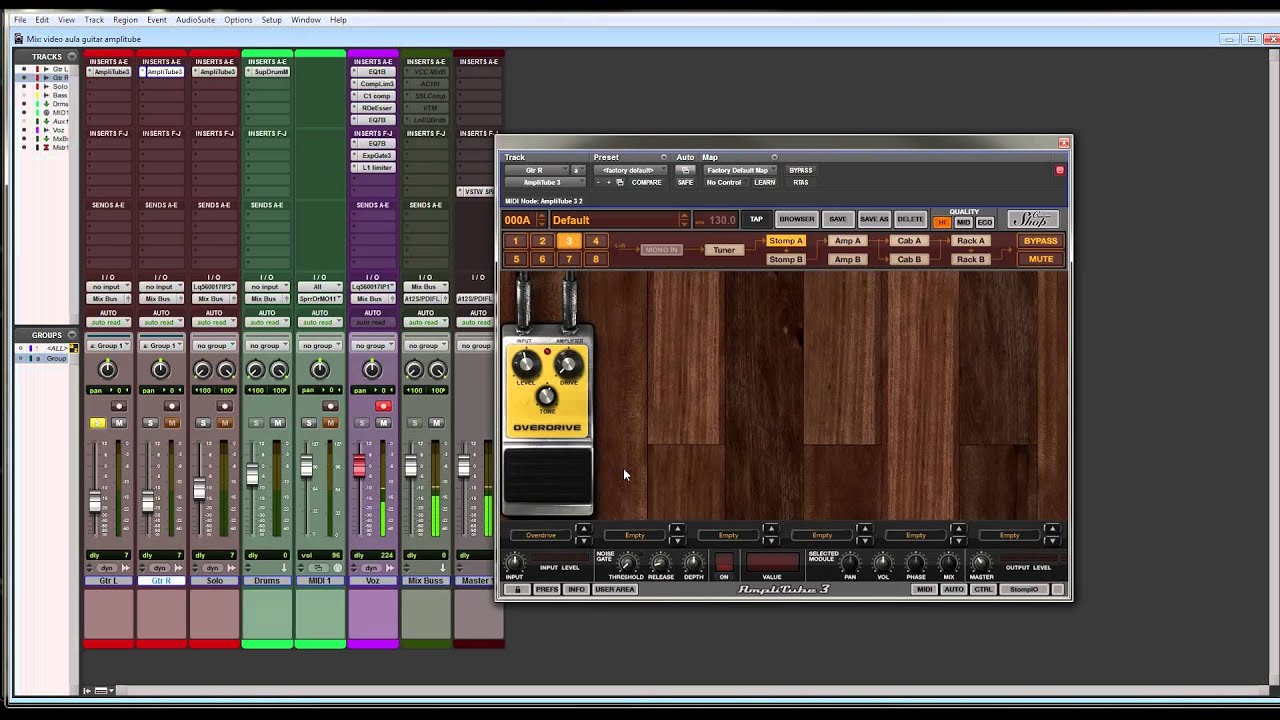
Task: Click the Gtr L channel pan knob
Action: [x=108, y=370]
